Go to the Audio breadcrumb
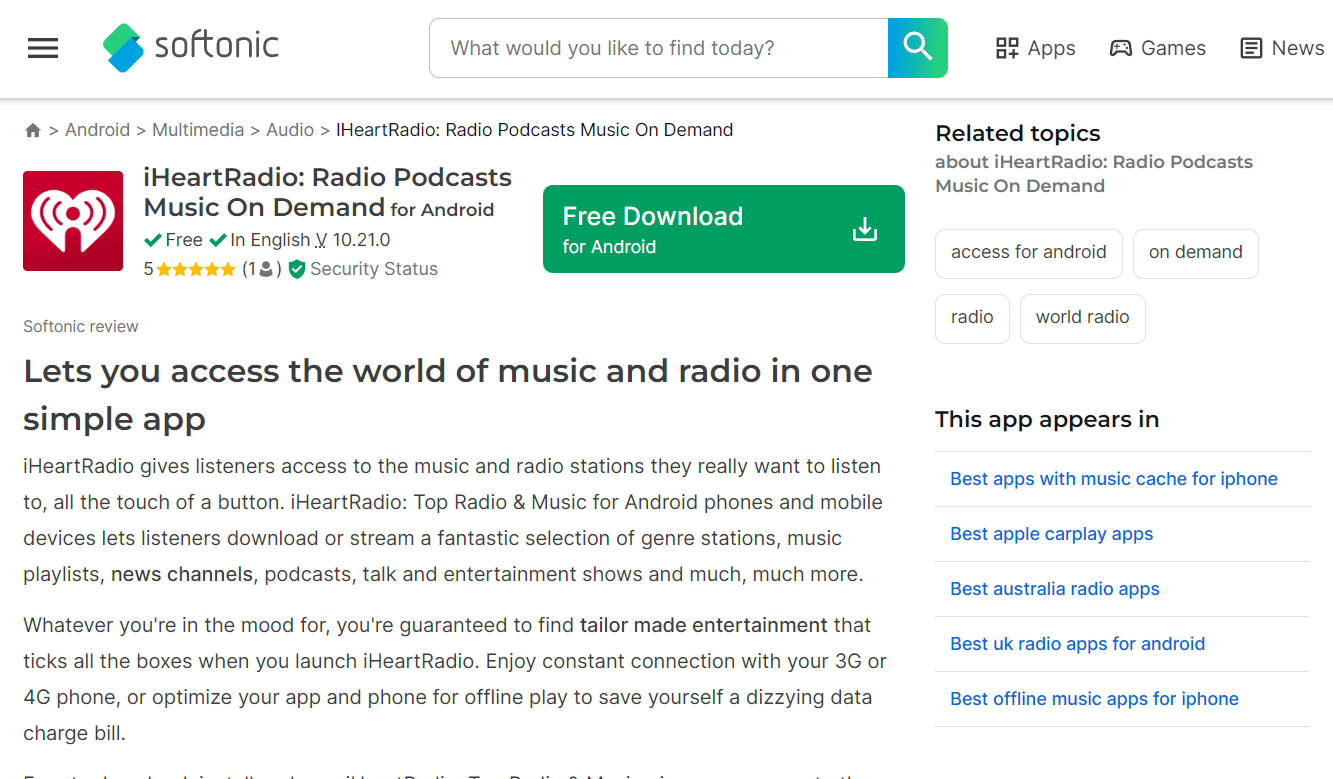The image size is (1333, 779). (290, 130)
